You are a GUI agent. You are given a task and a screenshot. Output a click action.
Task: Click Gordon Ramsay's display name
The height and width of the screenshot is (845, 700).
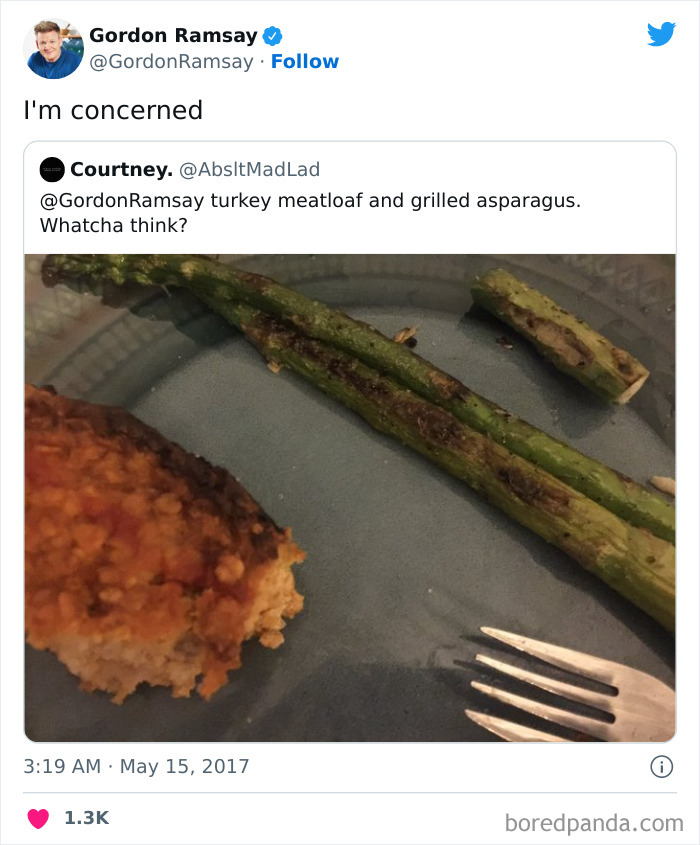[174, 35]
